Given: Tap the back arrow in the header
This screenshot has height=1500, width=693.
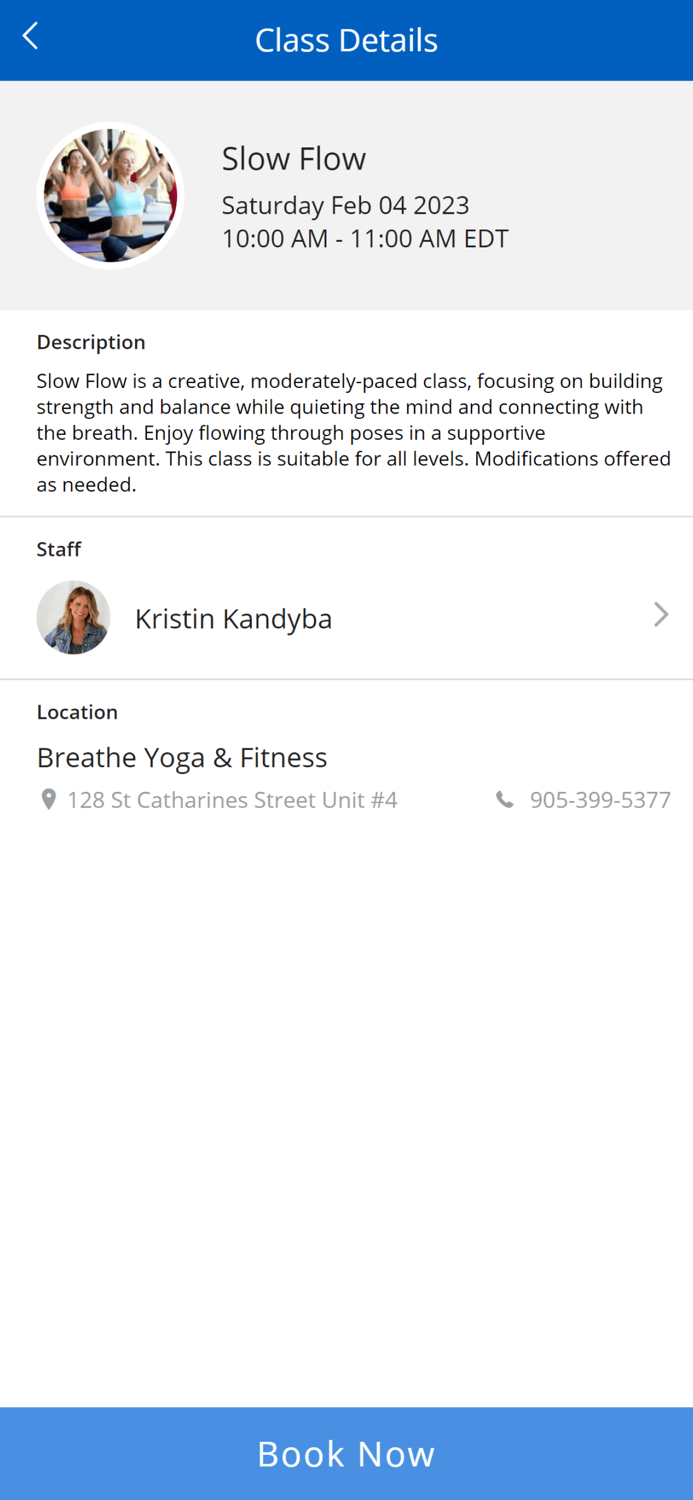Looking at the screenshot, I should coord(29,35).
